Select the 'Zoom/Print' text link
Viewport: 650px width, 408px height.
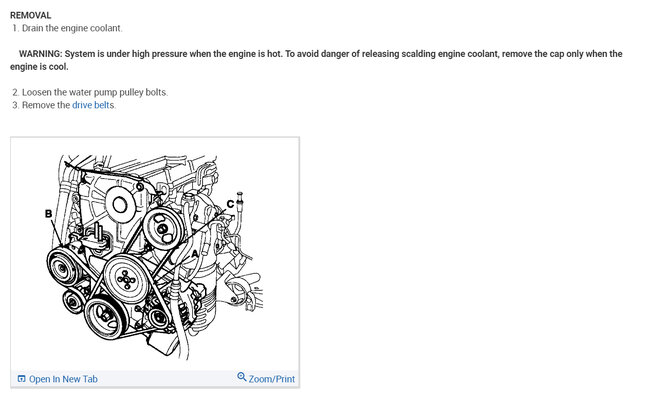272,379
